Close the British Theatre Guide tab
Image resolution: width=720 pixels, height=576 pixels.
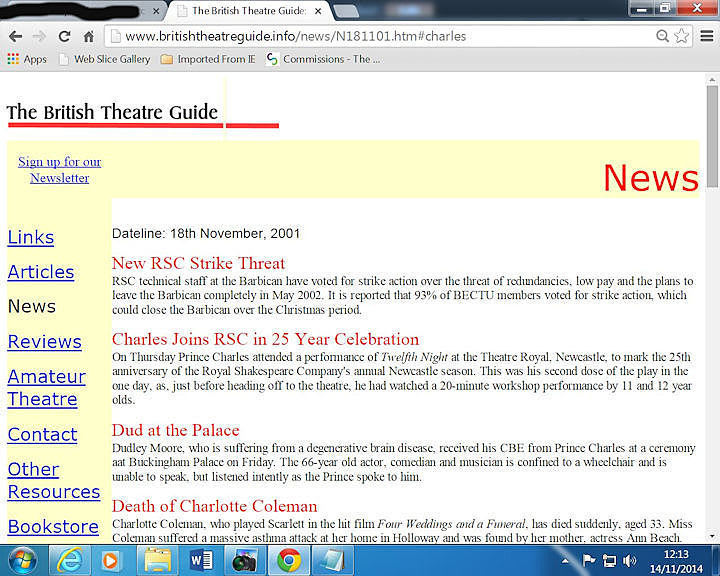[318, 11]
